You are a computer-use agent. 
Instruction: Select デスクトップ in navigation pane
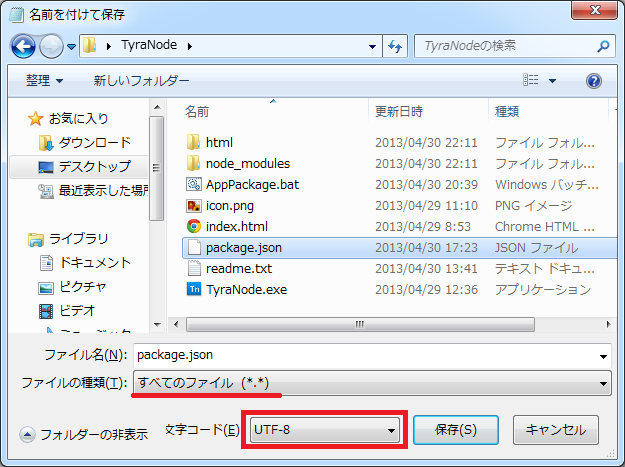pyautogui.click(x=92, y=166)
